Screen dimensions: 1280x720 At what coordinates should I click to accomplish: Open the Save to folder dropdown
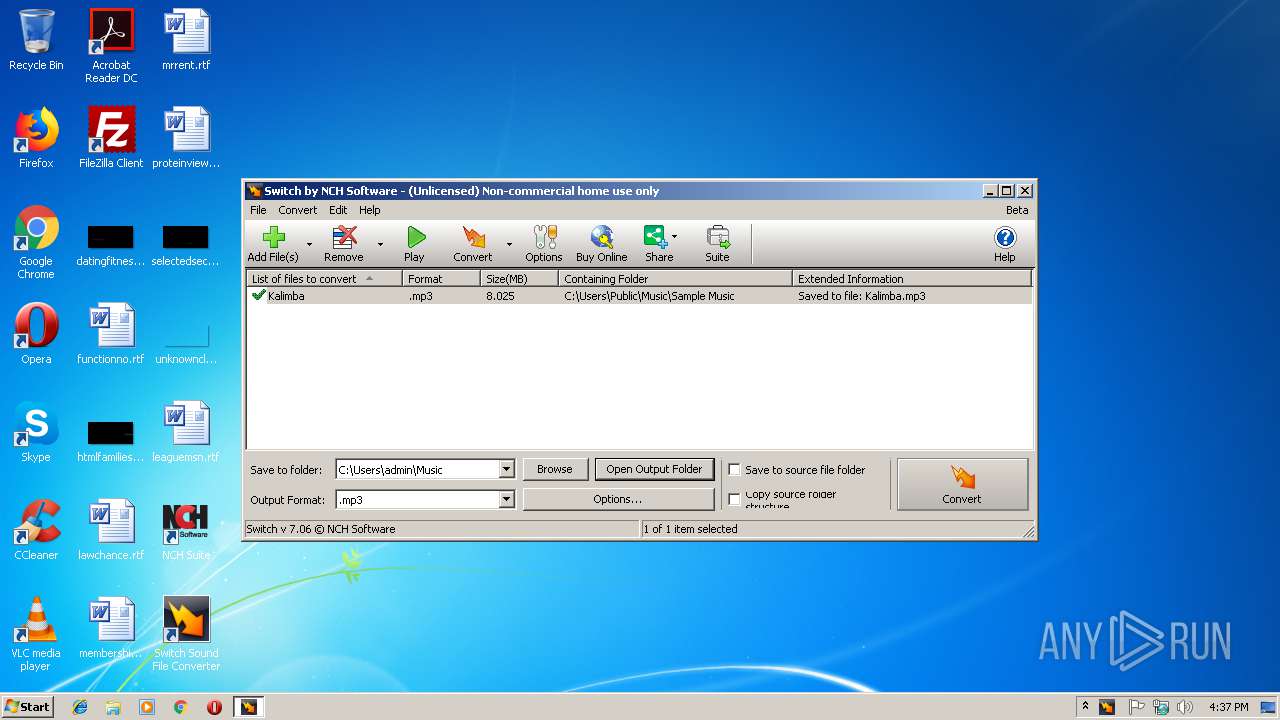[x=506, y=469]
